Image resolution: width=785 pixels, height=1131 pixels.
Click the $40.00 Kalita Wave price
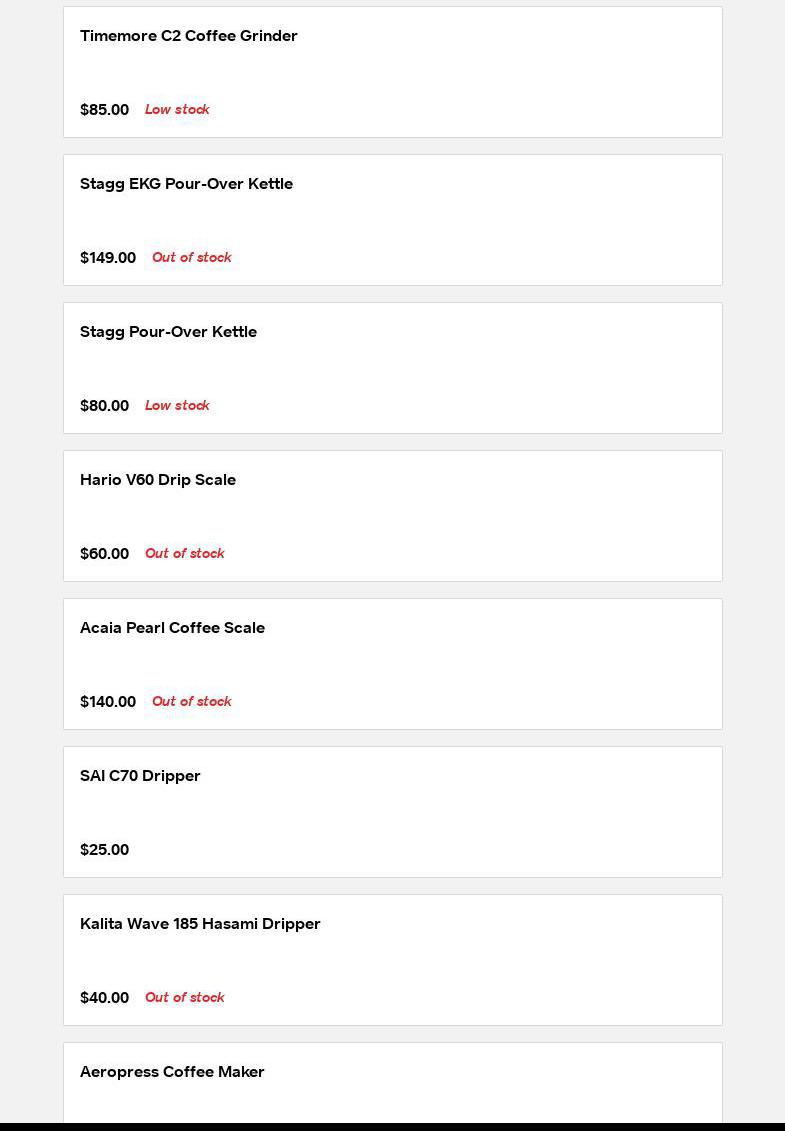click(104, 998)
